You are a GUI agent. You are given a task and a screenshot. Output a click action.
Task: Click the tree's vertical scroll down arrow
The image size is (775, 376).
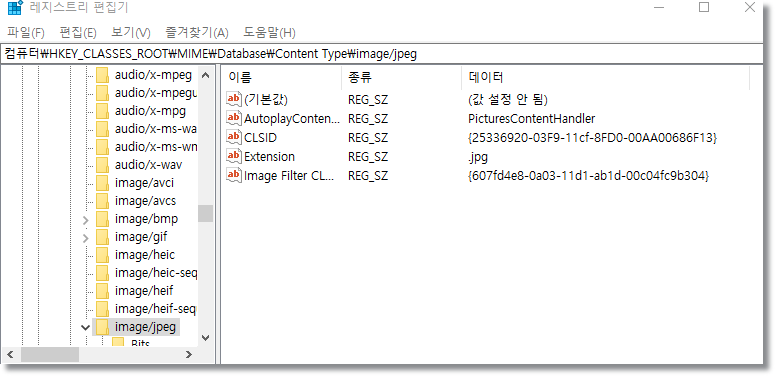coord(206,338)
